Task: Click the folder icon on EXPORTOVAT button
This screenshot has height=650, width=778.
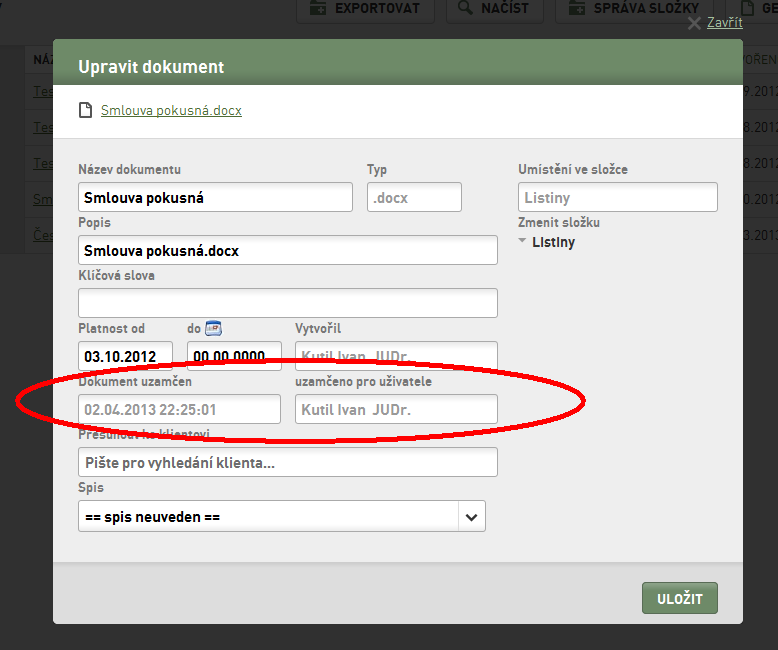Action: pyautogui.click(x=318, y=8)
